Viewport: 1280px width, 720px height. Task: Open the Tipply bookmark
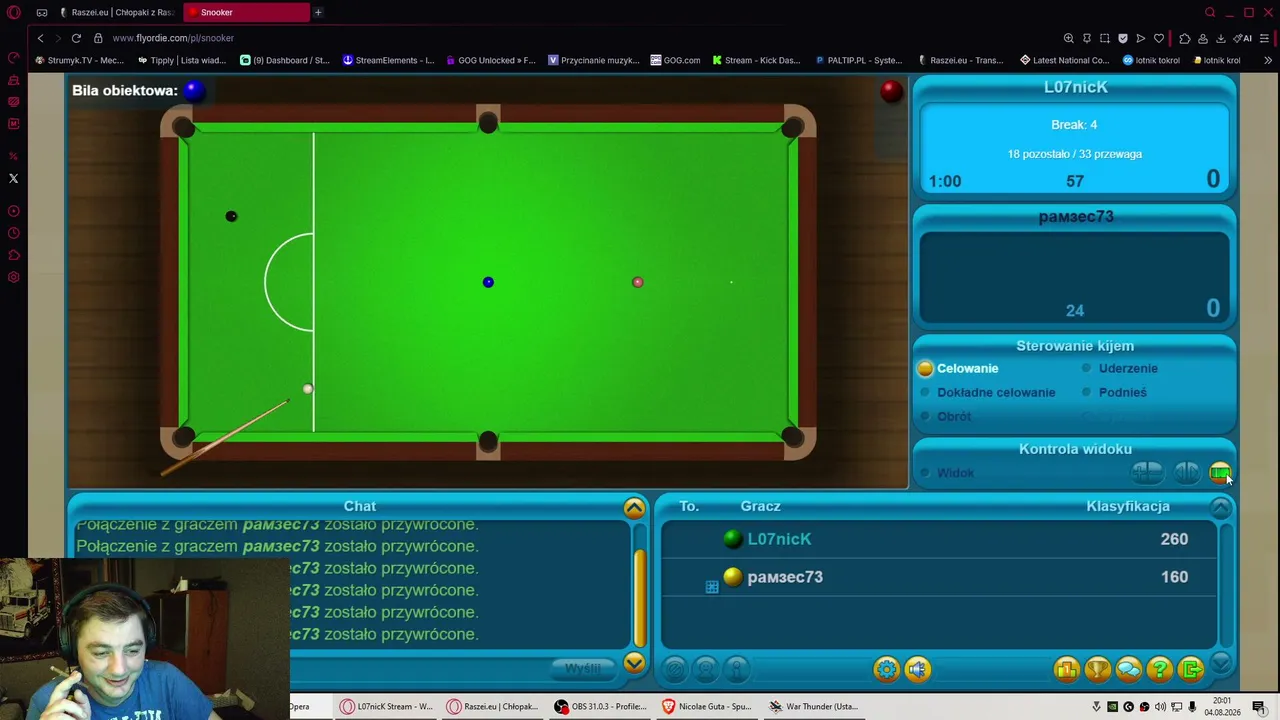coord(182,60)
